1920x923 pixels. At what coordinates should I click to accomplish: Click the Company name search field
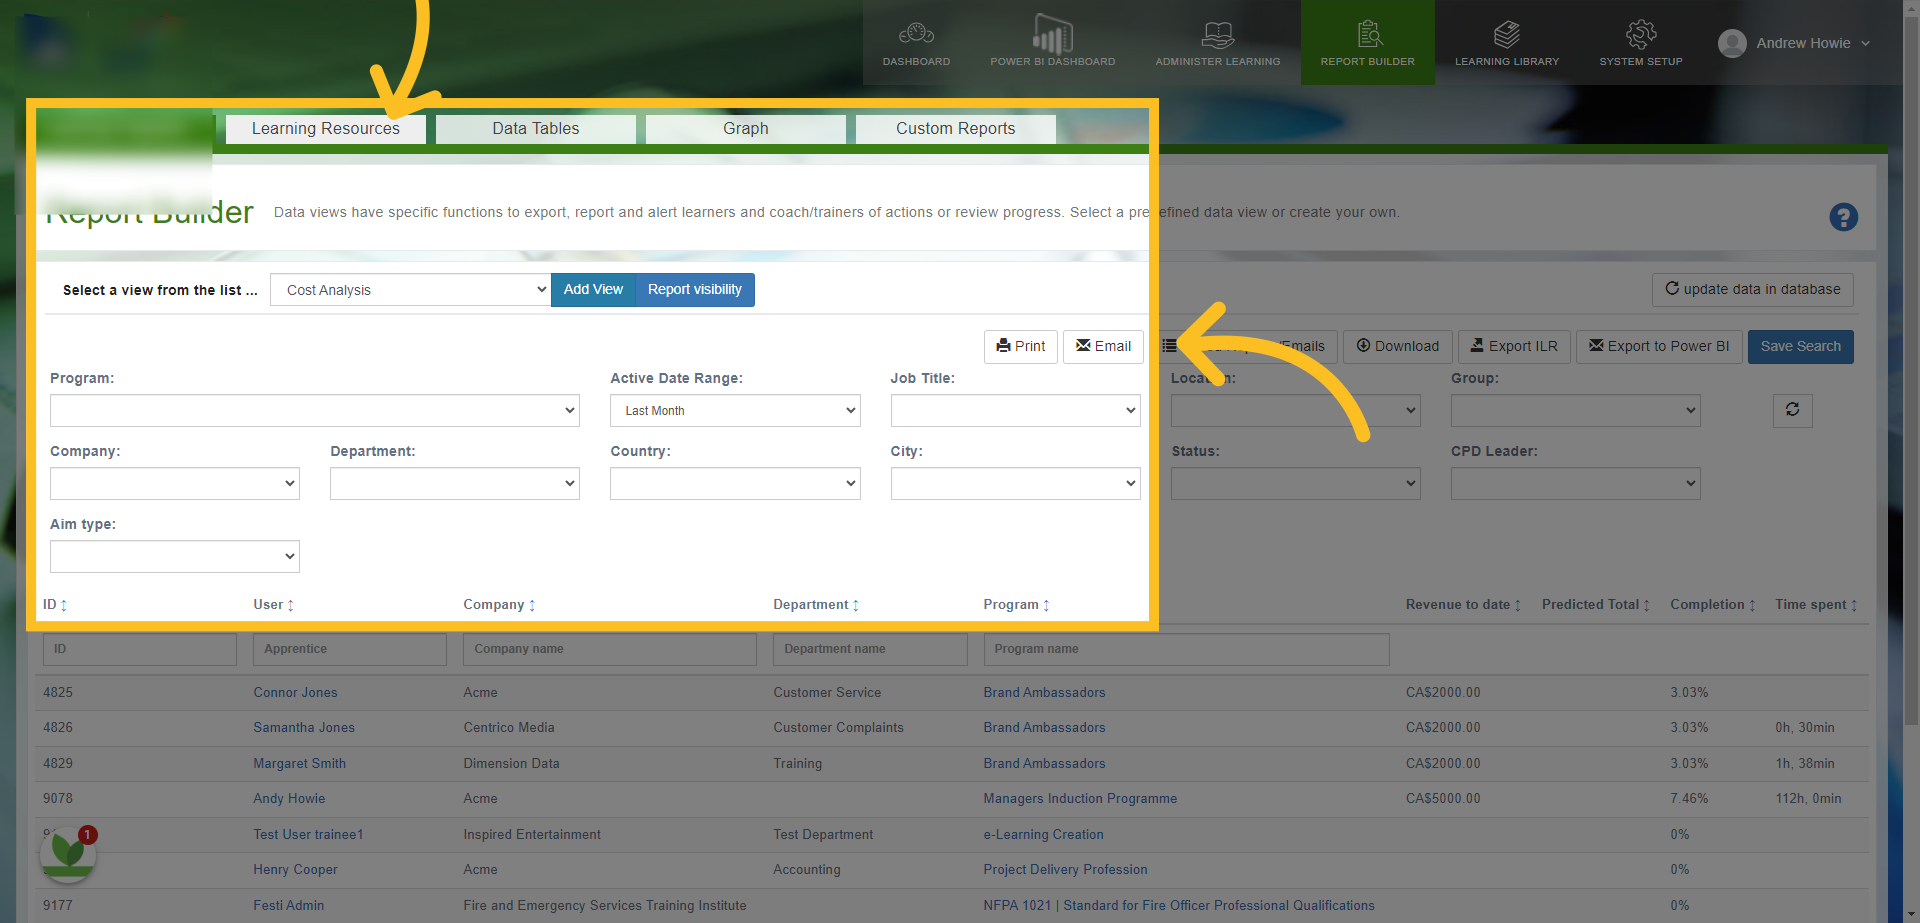click(609, 649)
